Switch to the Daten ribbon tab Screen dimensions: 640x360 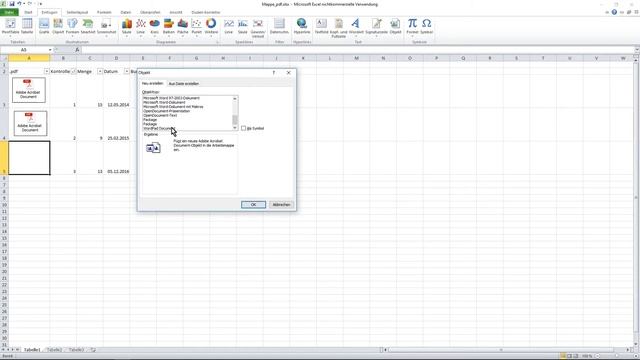pos(126,12)
